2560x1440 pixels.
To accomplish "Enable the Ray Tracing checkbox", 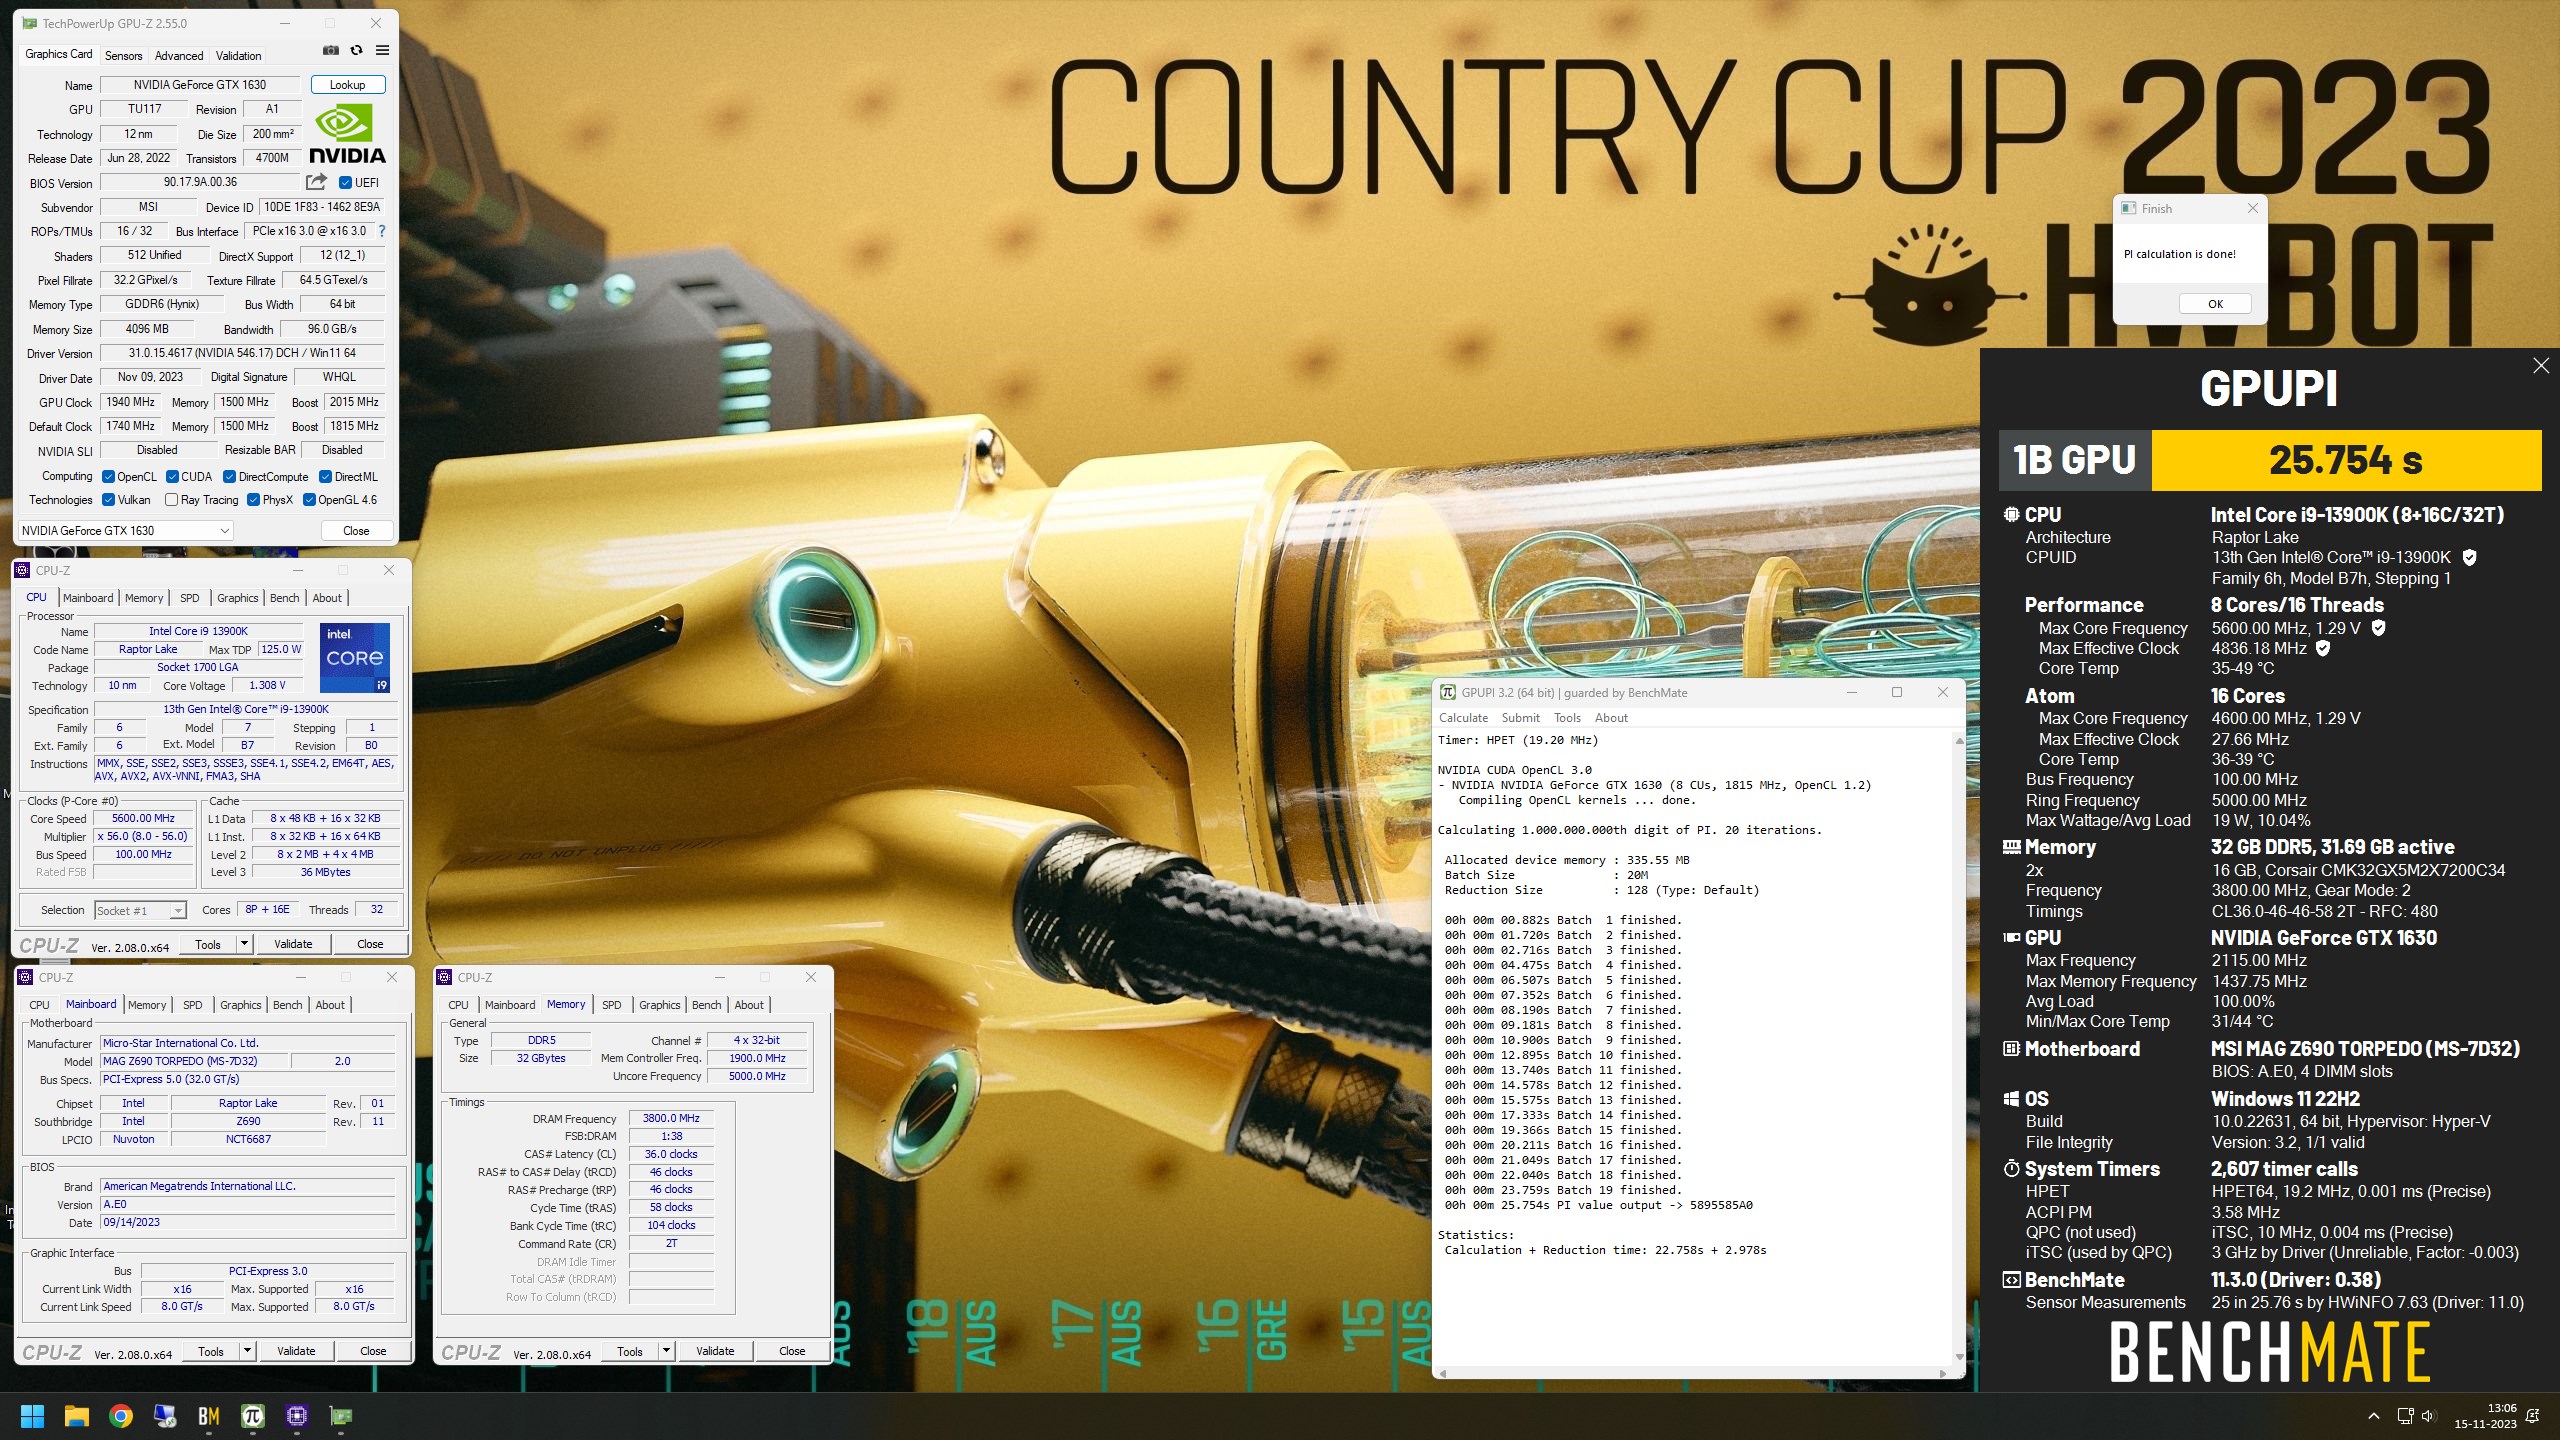I will (x=171, y=499).
